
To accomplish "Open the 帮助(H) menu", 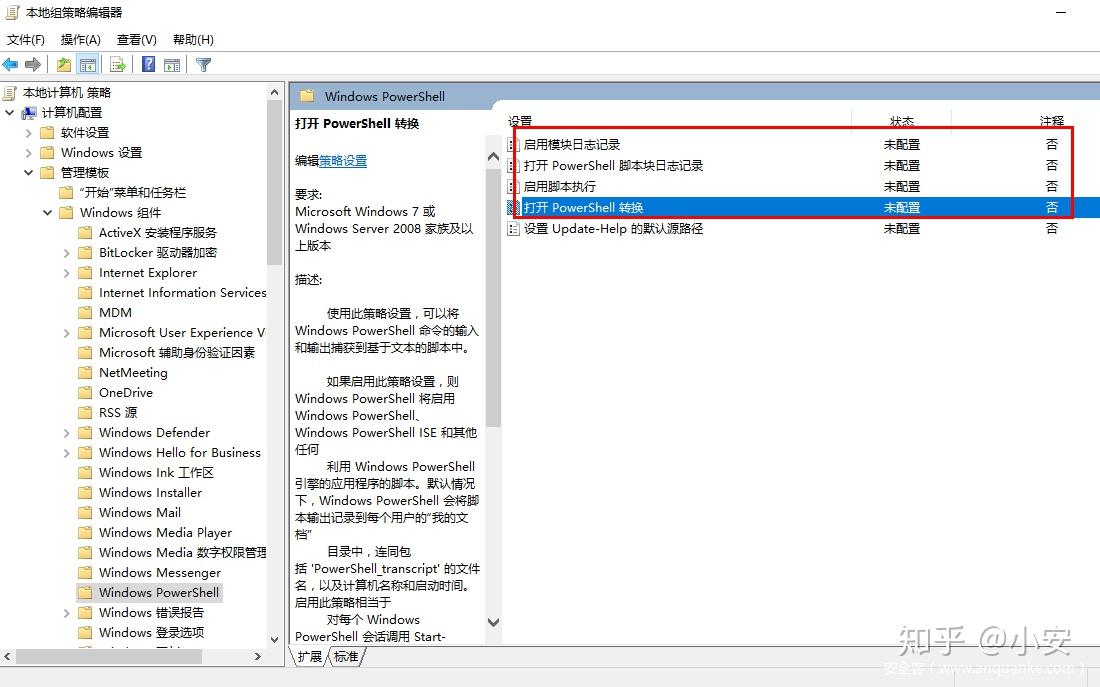I will (x=194, y=40).
